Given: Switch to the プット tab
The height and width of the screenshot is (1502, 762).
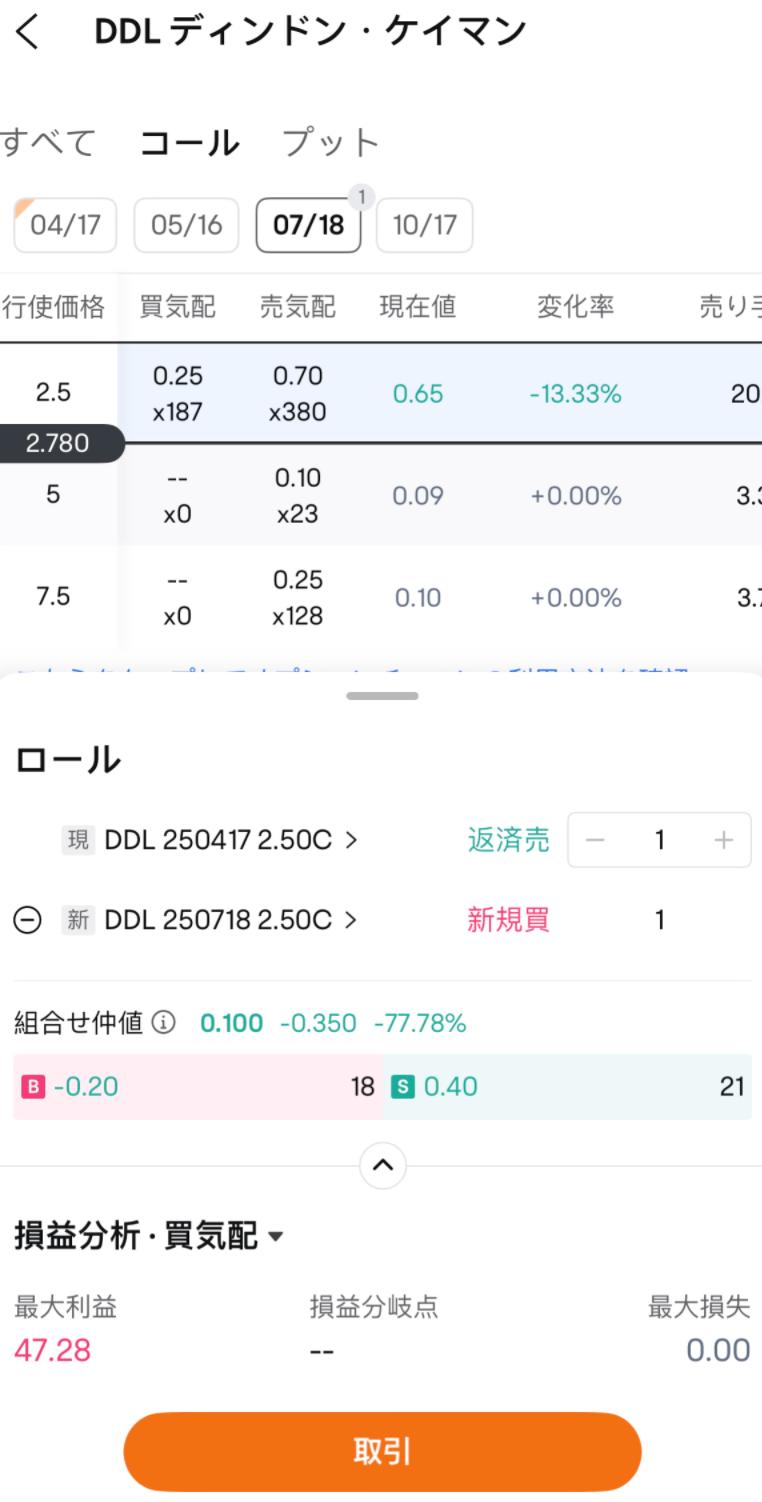Looking at the screenshot, I should click(331, 143).
